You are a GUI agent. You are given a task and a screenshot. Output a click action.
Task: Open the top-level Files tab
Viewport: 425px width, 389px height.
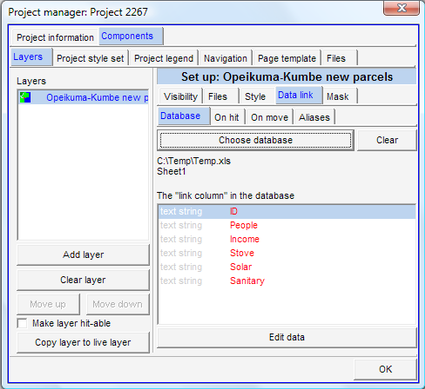[339, 58]
